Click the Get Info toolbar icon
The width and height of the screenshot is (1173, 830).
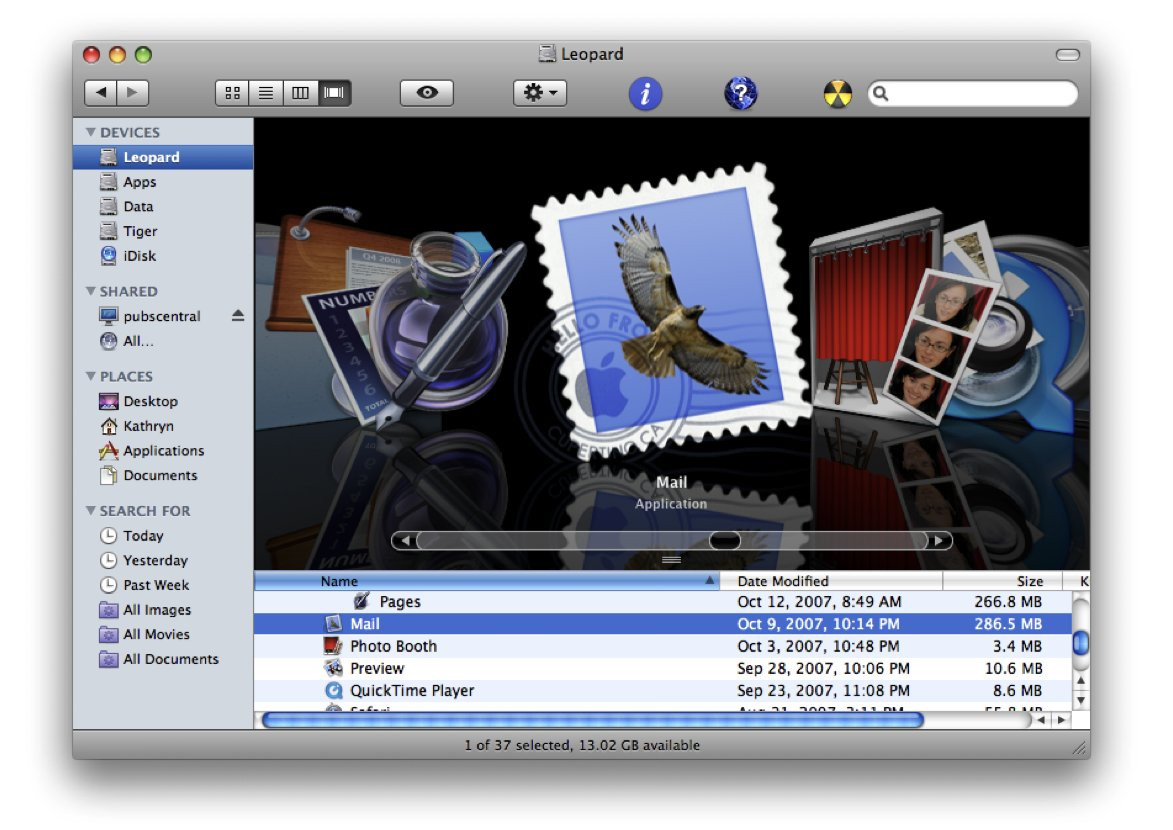coord(645,94)
